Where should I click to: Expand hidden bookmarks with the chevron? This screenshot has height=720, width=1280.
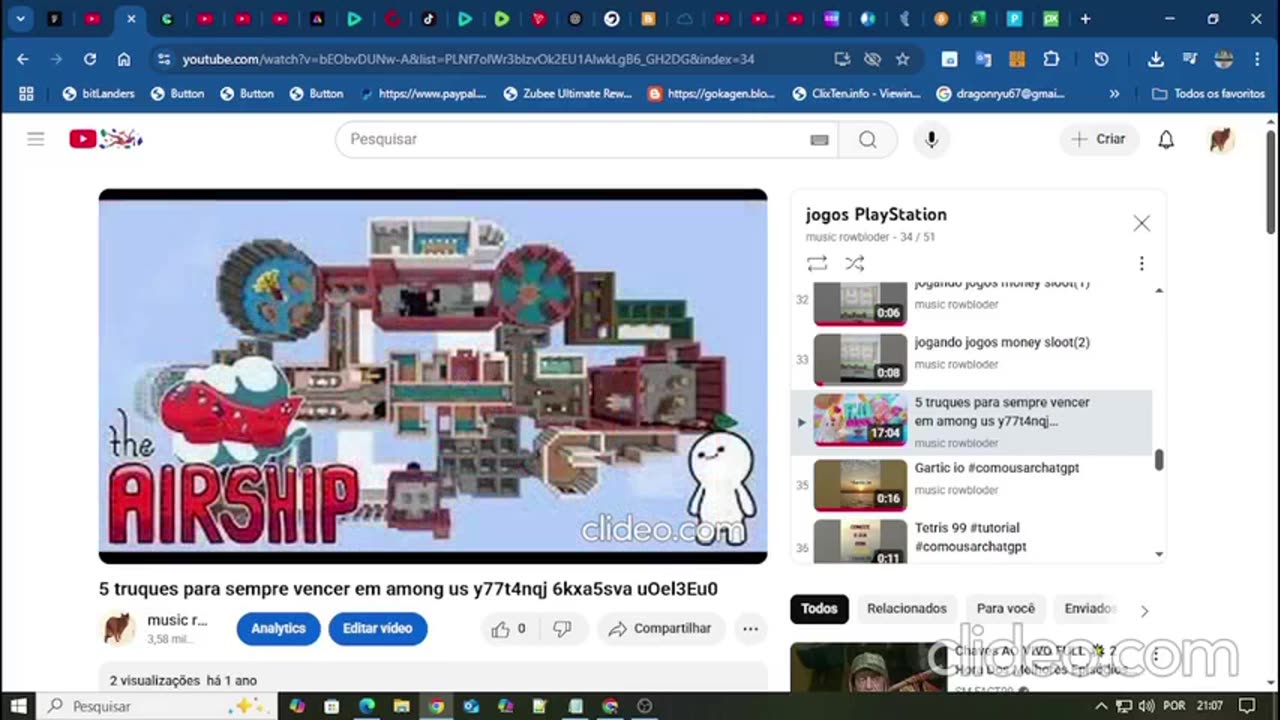pyautogui.click(x=1114, y=93)
